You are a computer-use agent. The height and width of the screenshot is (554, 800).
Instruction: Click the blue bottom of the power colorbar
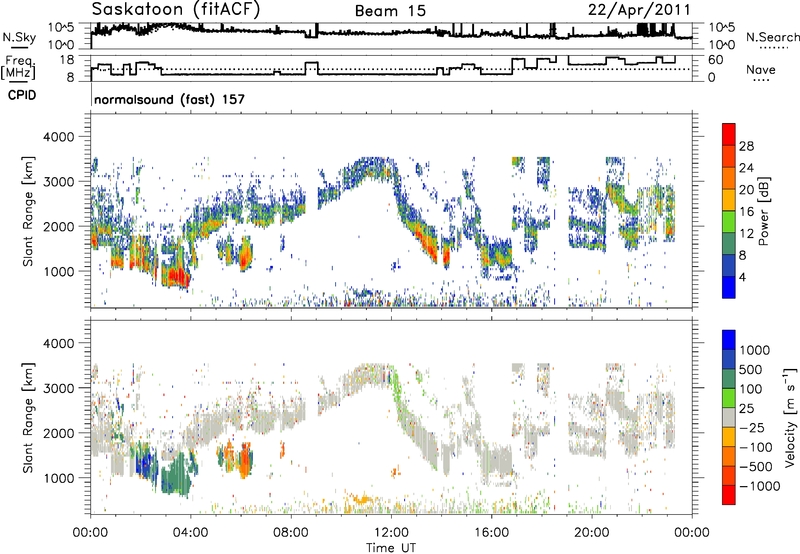pyautogui.click(x=729, y=287)
